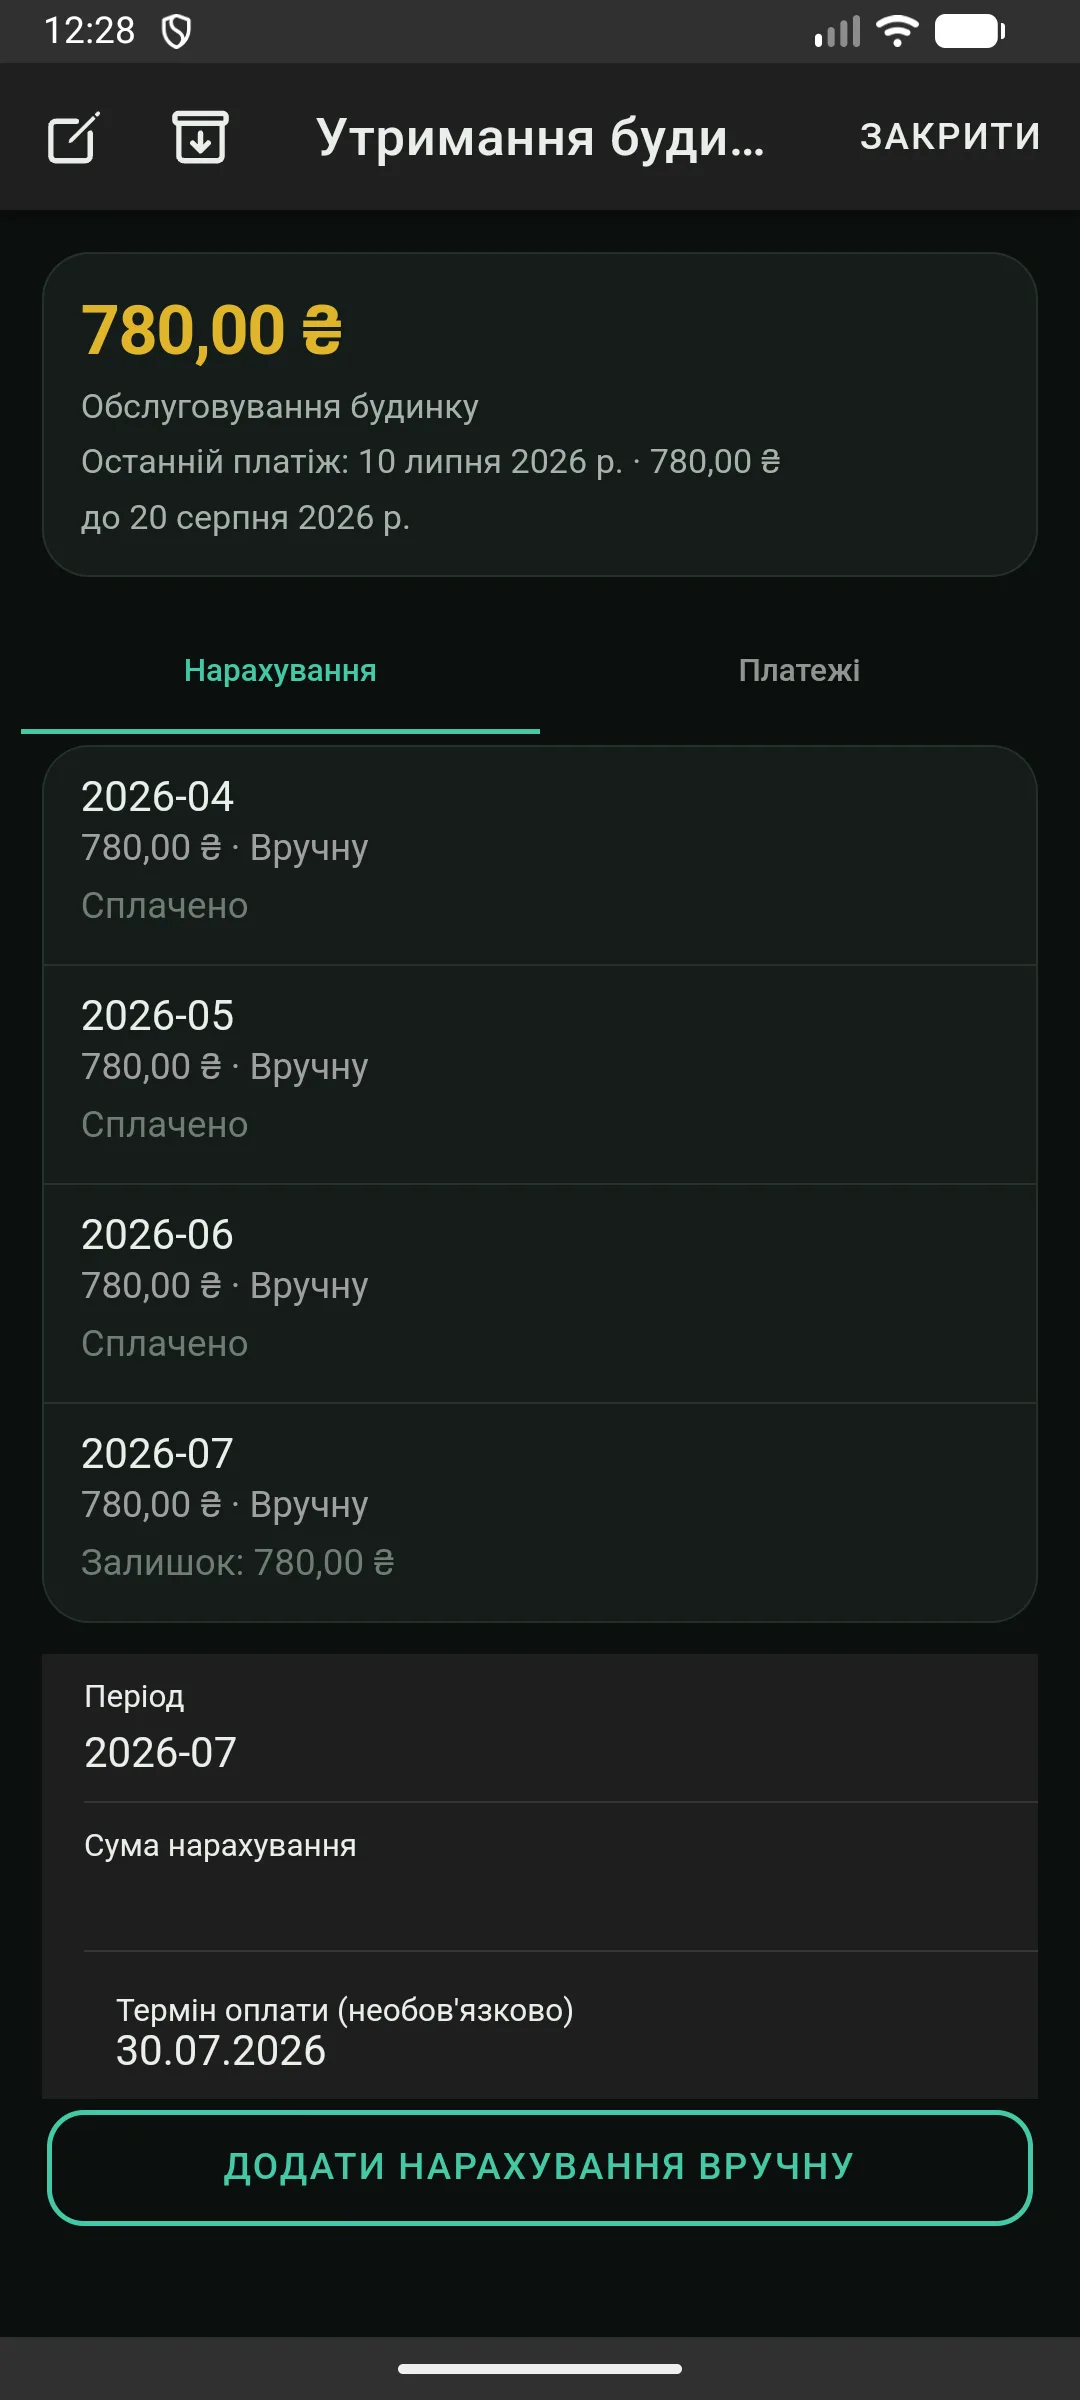Open the Термін оплати date picker

coord(540,2026)
